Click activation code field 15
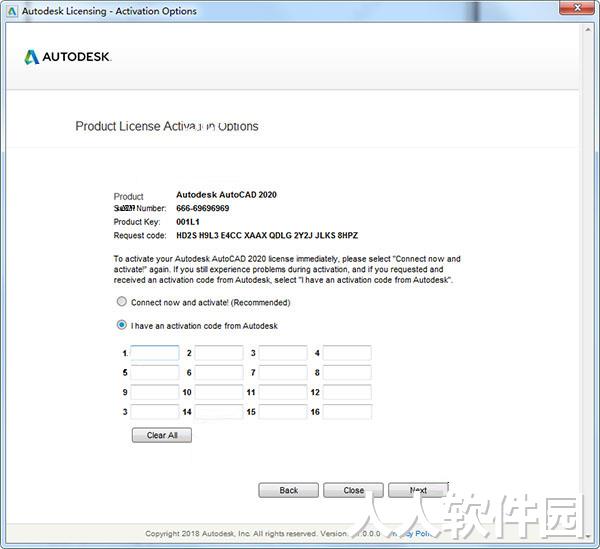 pos(283,412)
